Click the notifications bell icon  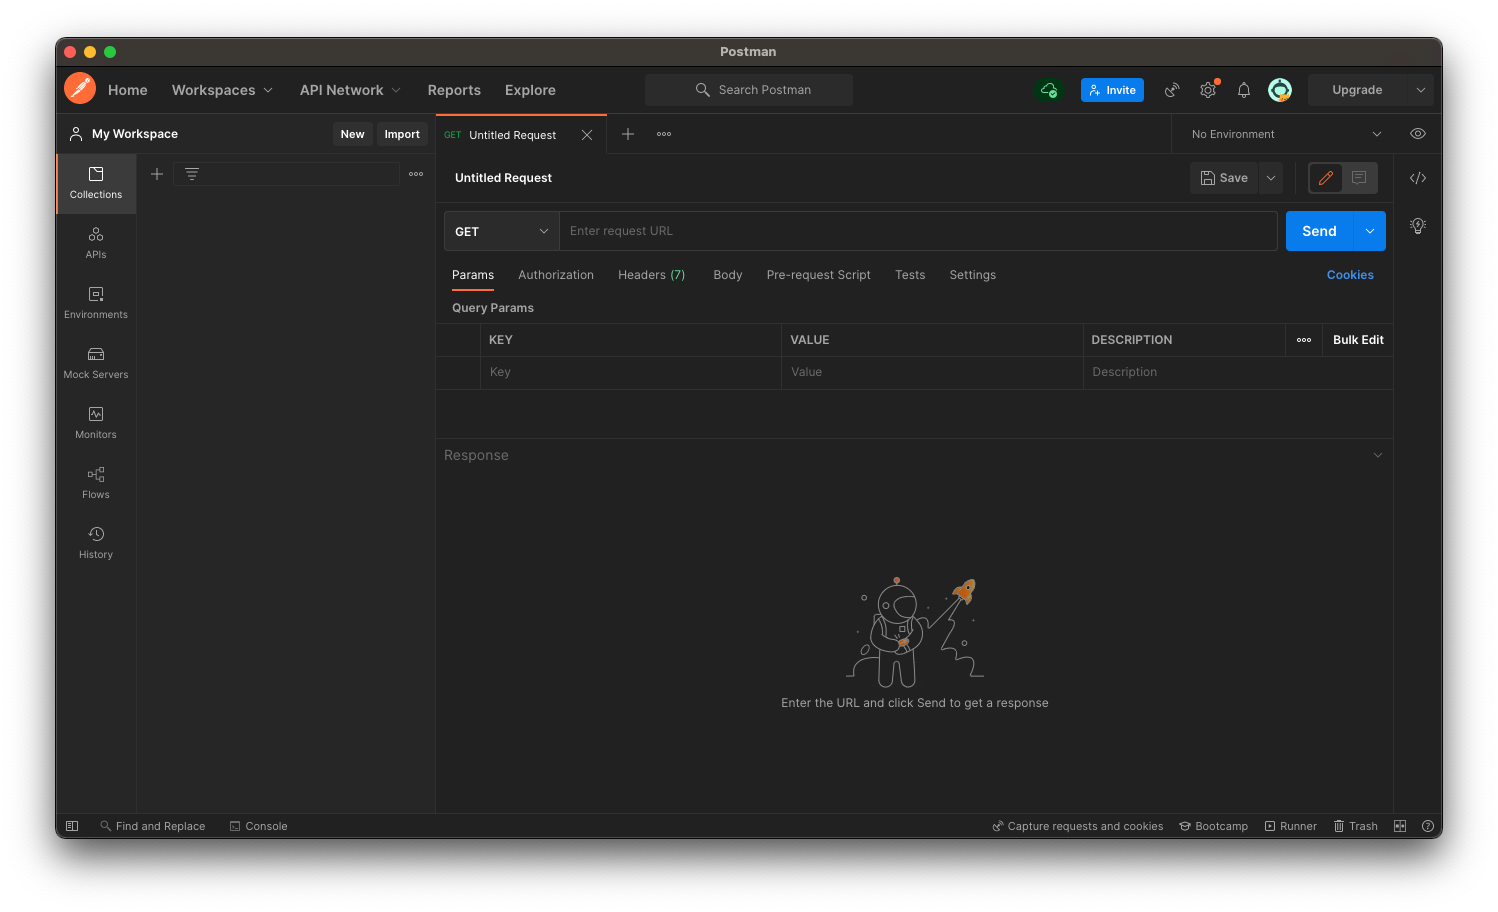(x=1244, y=90)
